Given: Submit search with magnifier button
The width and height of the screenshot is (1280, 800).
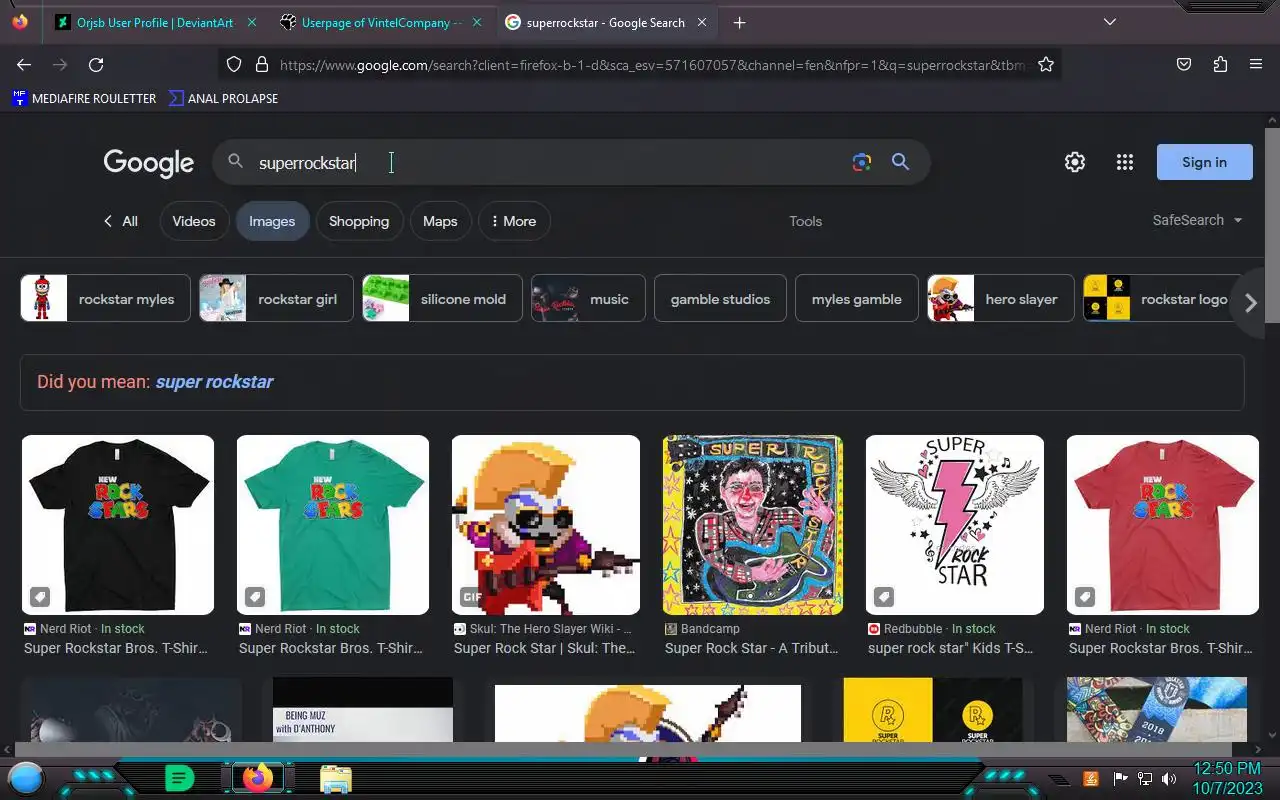Looking at the screenshot, I should [x=900, y=162].
